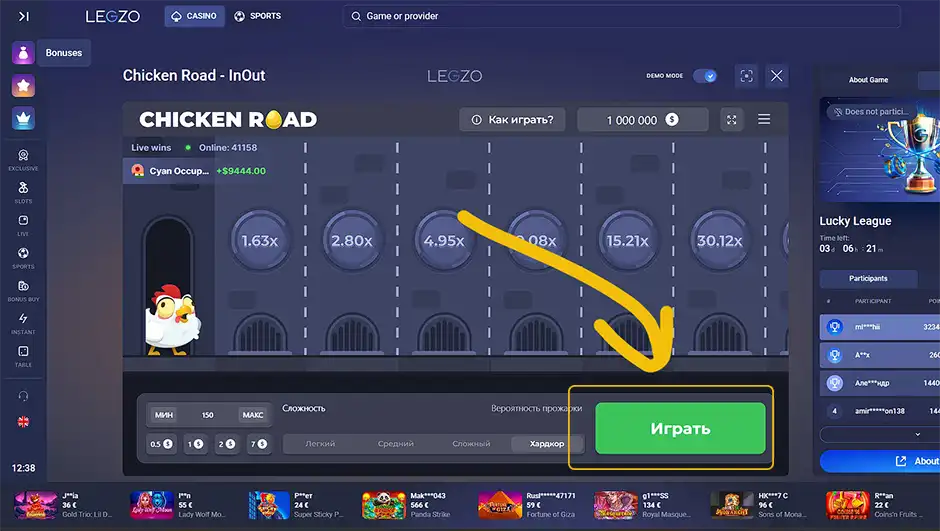Viewport: 940px width, 531px height.
Task: Click the 1 000 000 balance display
Action: pos(643,120)
